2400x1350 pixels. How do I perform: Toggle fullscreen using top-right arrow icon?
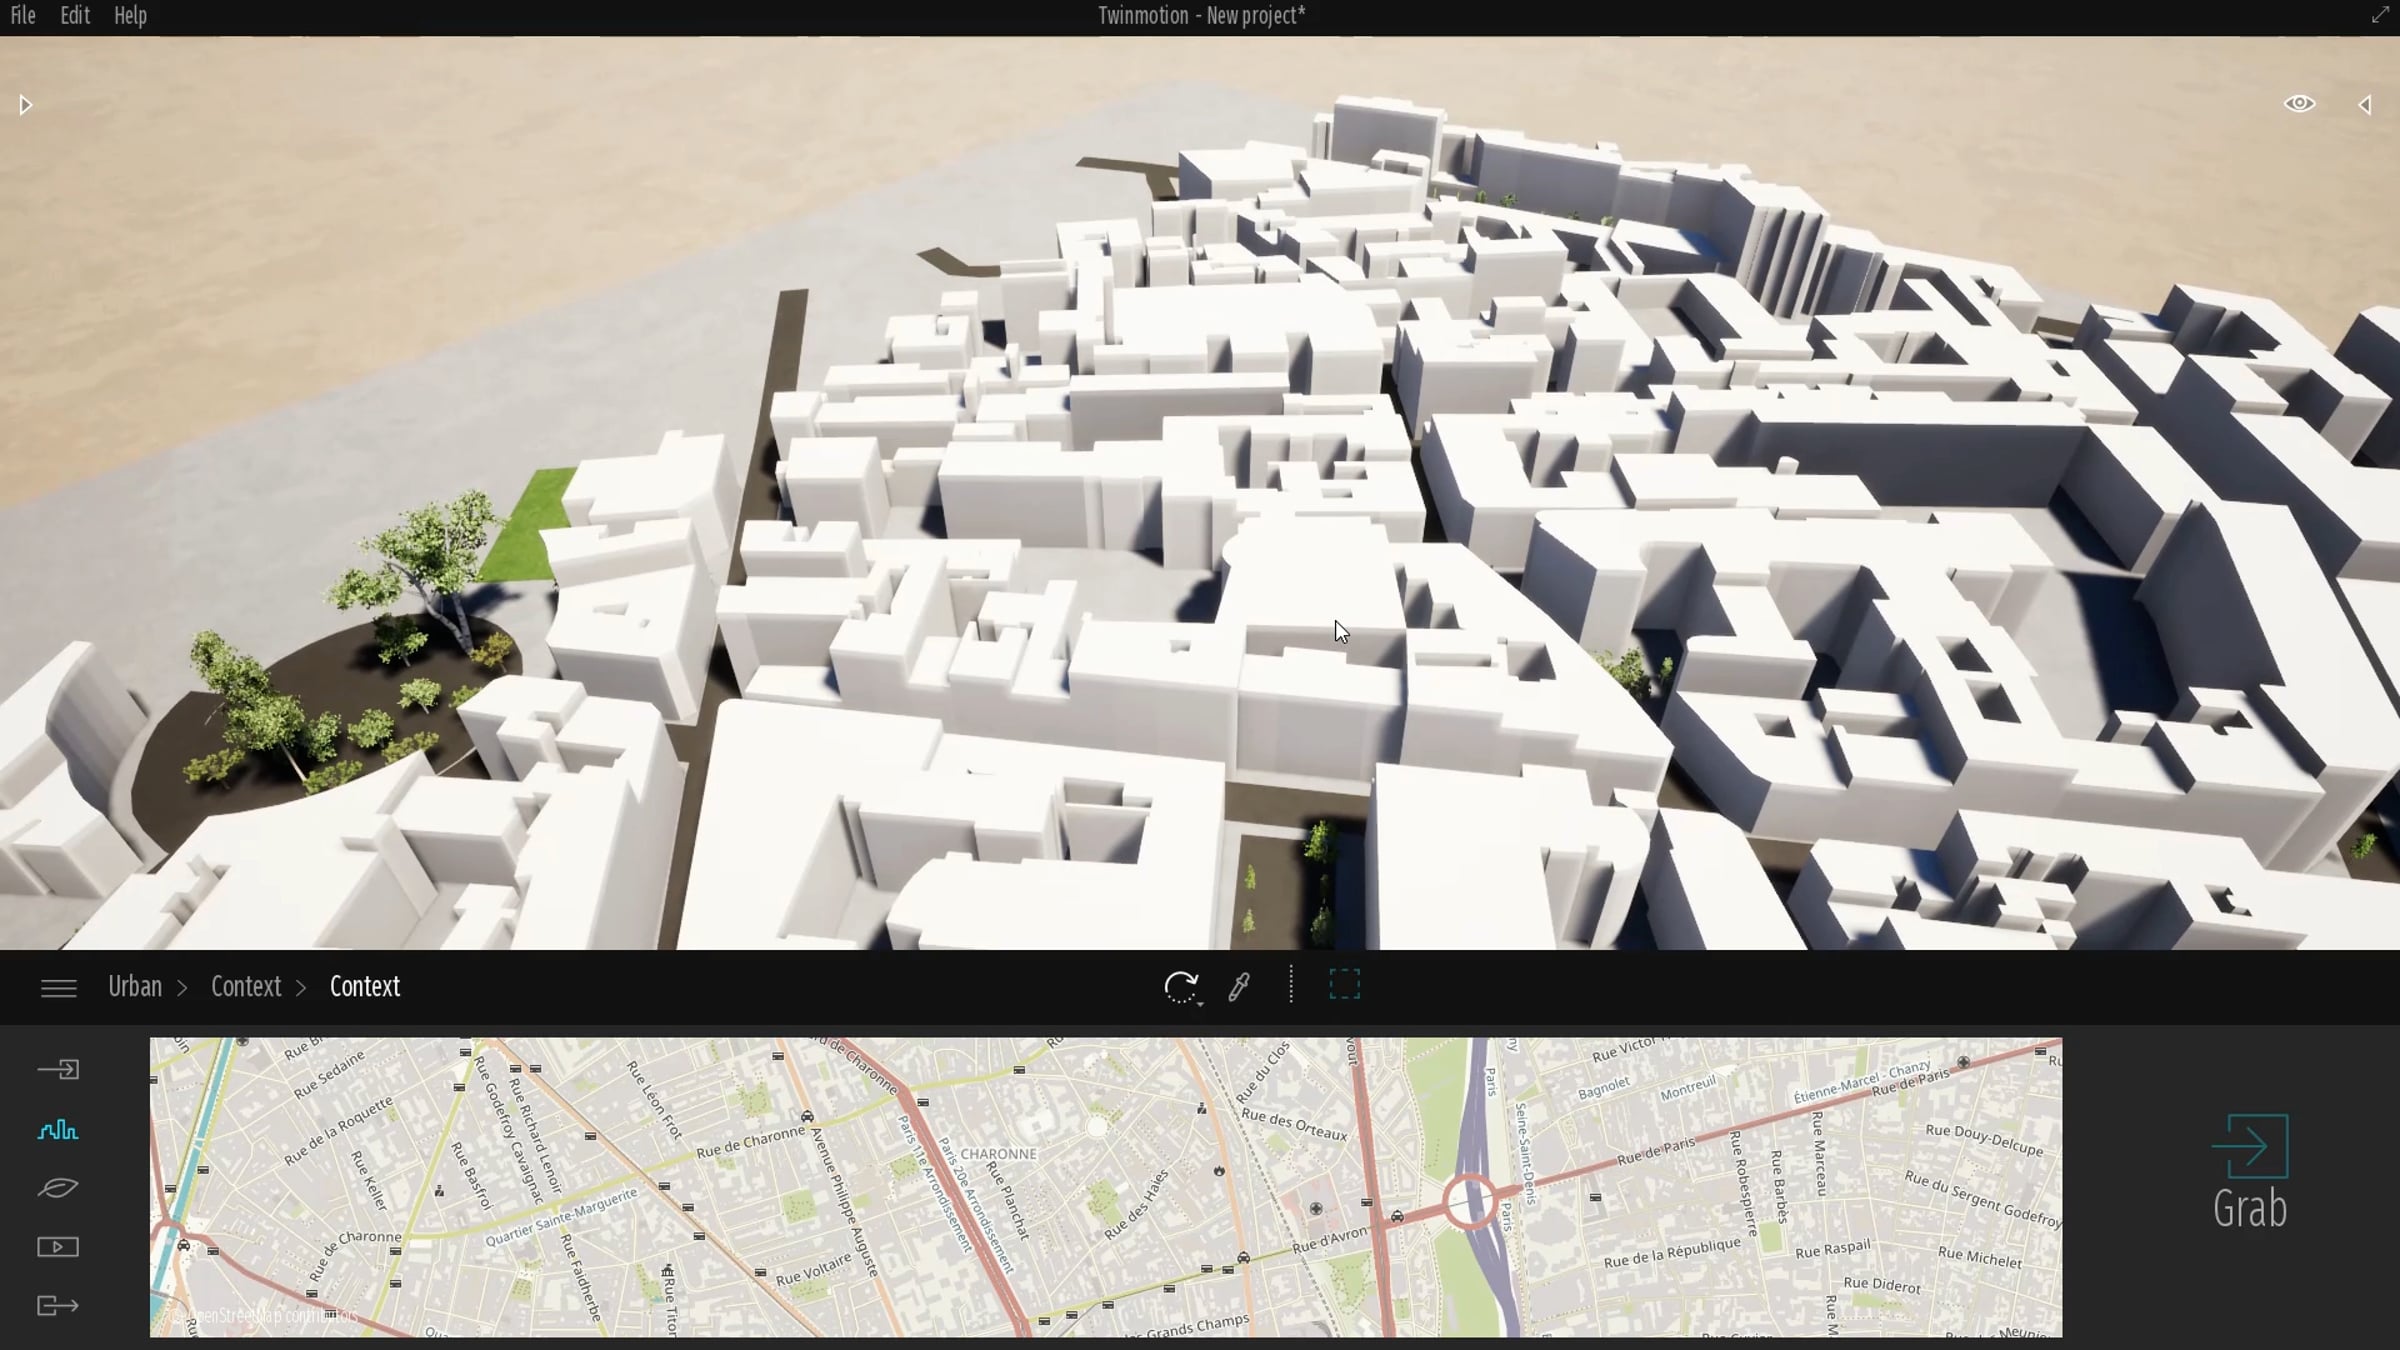click(2380, 15)
